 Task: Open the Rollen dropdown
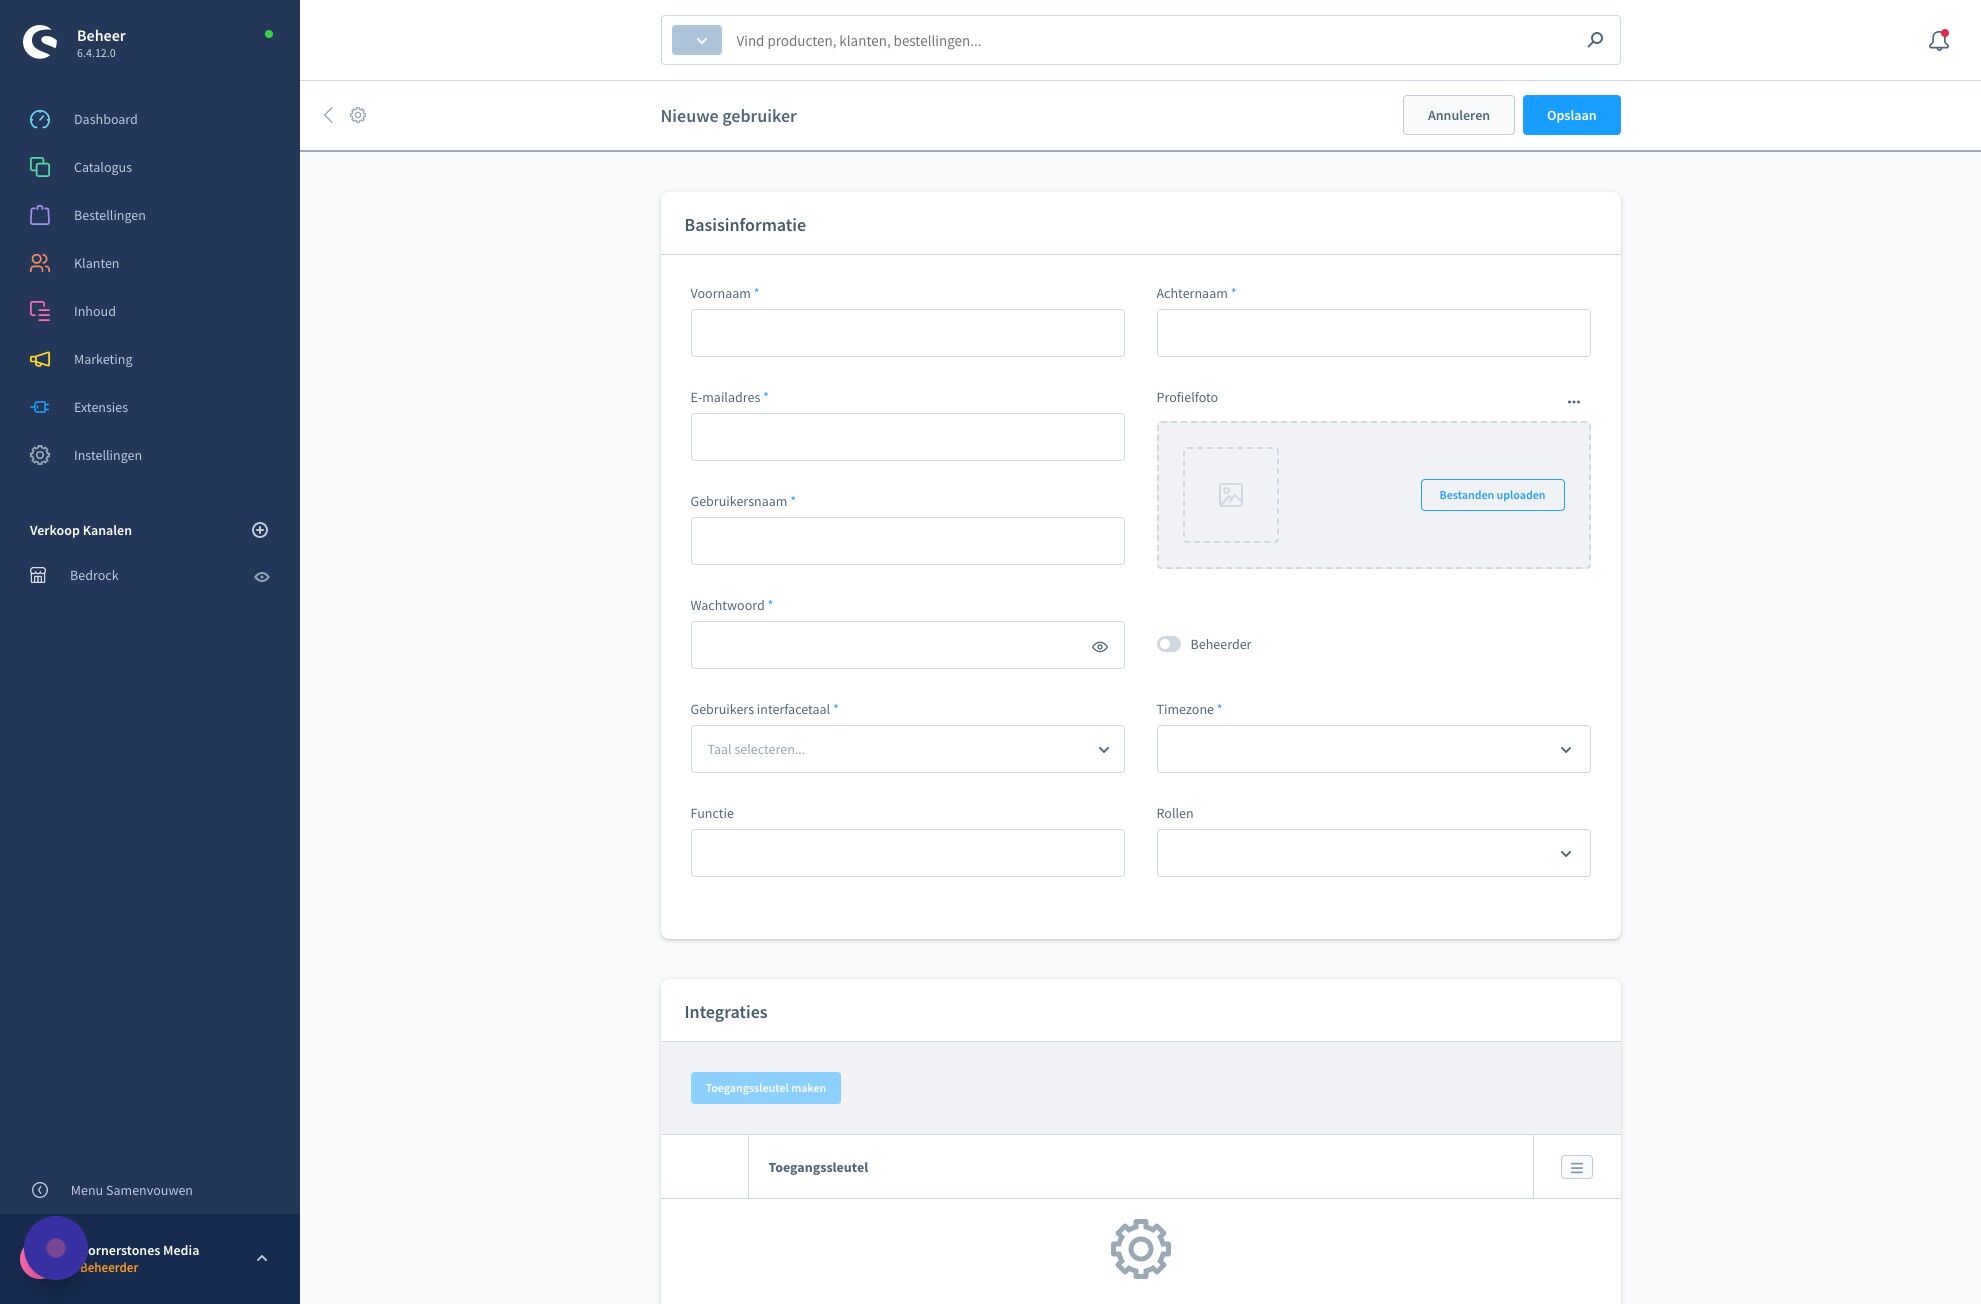click(1373, 853)
